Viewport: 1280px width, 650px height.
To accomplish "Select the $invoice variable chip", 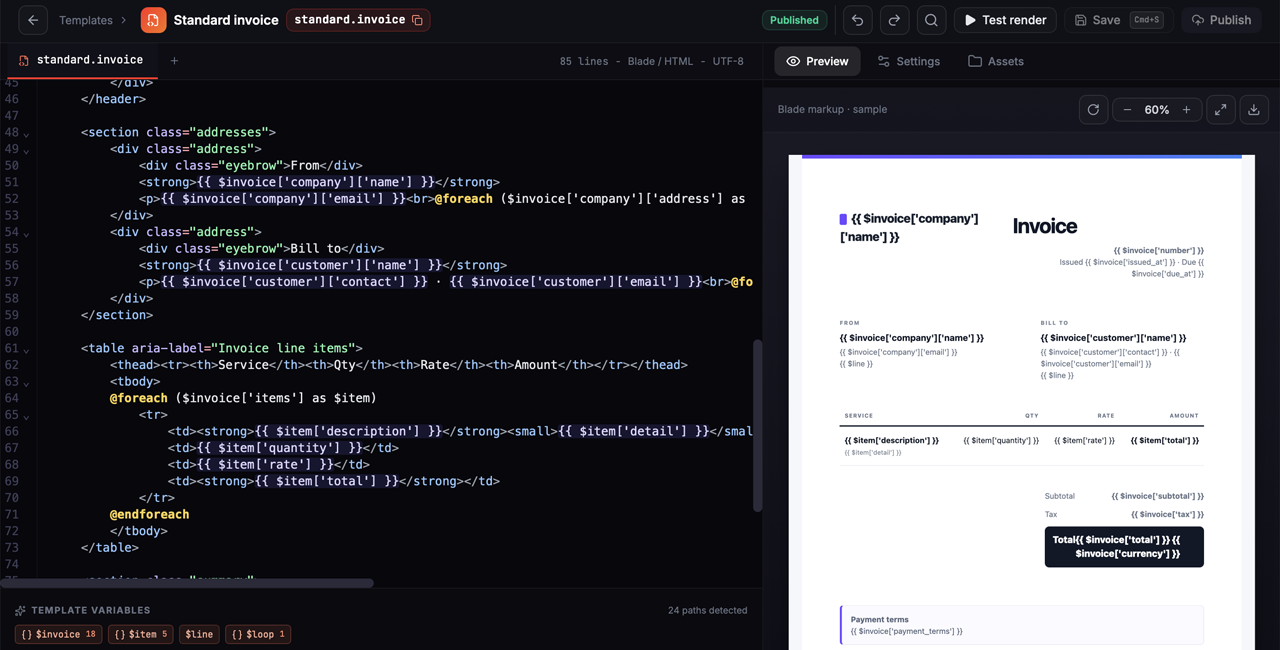I will 58,634.
